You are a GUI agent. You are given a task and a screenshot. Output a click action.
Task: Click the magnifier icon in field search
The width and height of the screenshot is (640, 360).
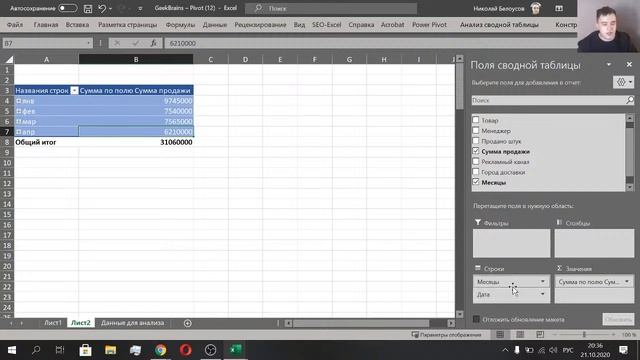click(x=630, y=100)
